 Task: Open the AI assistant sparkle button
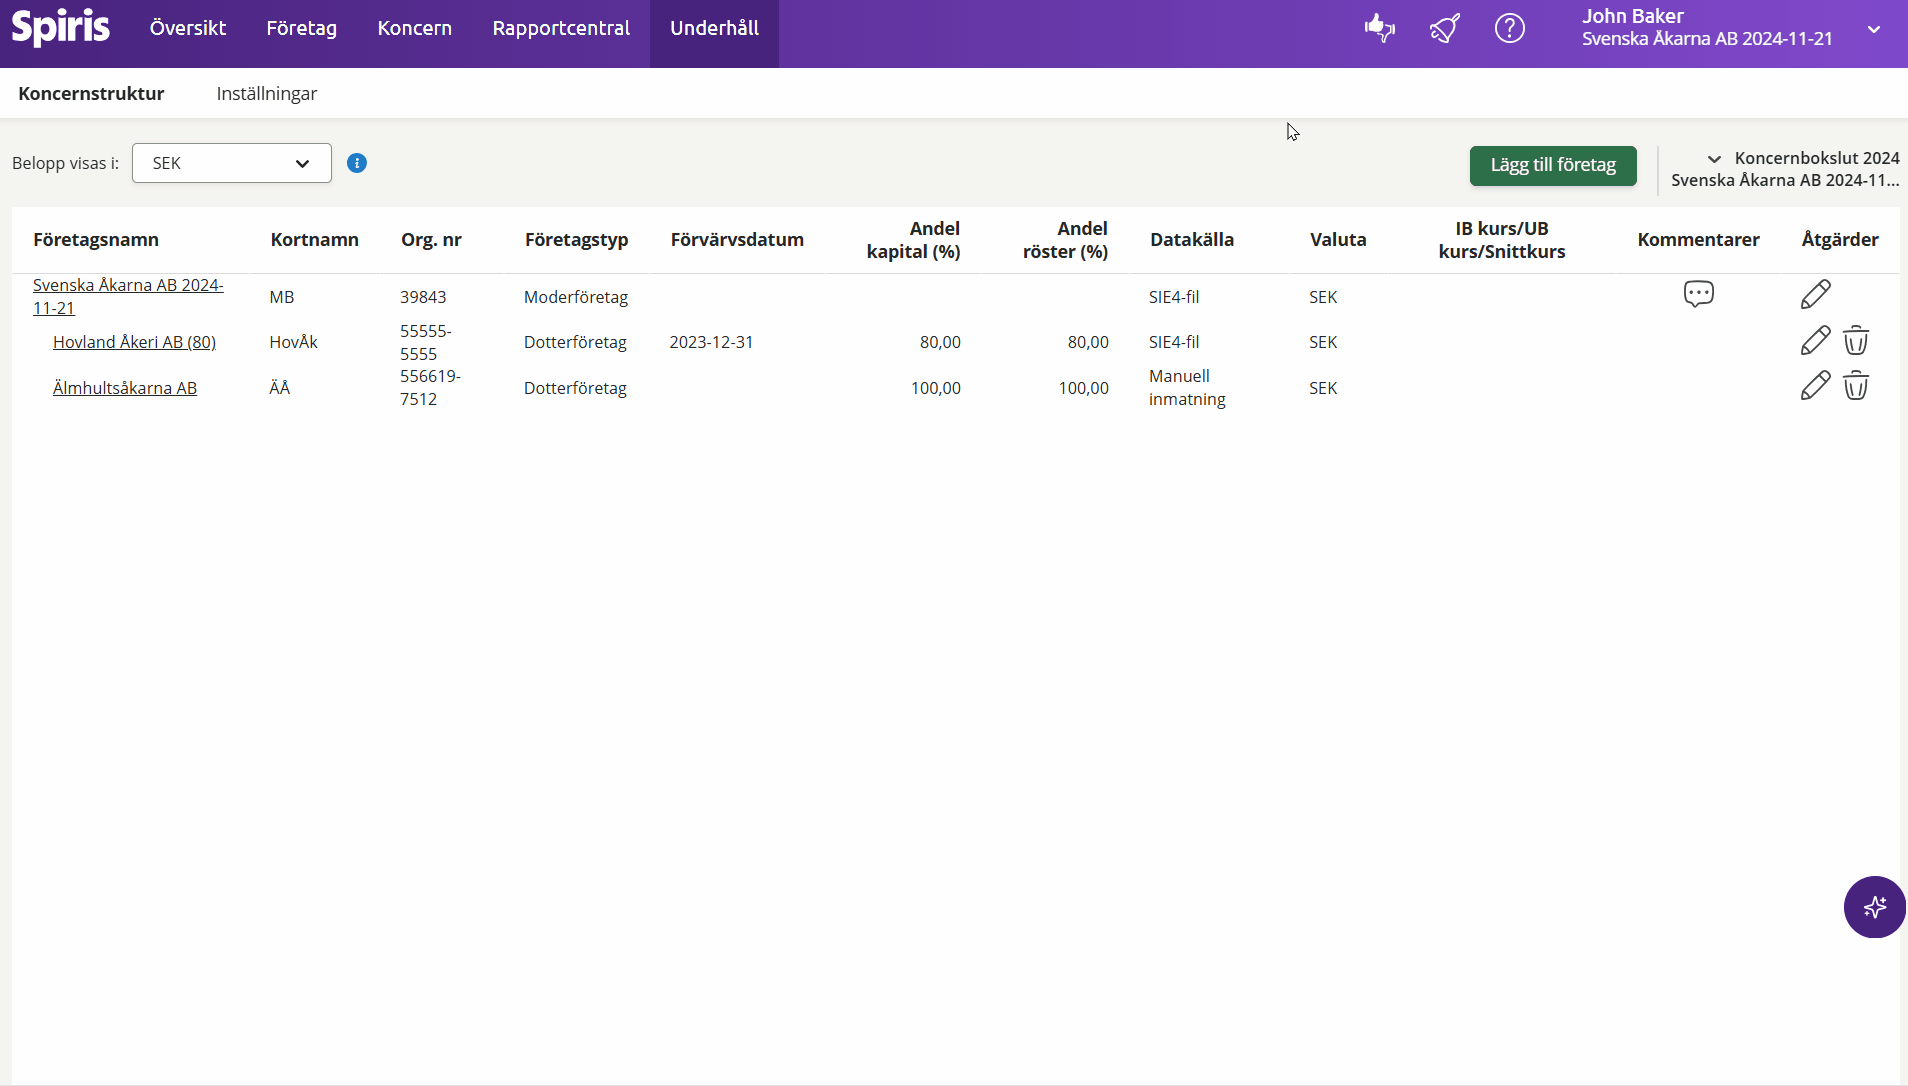click(1874, 907)
